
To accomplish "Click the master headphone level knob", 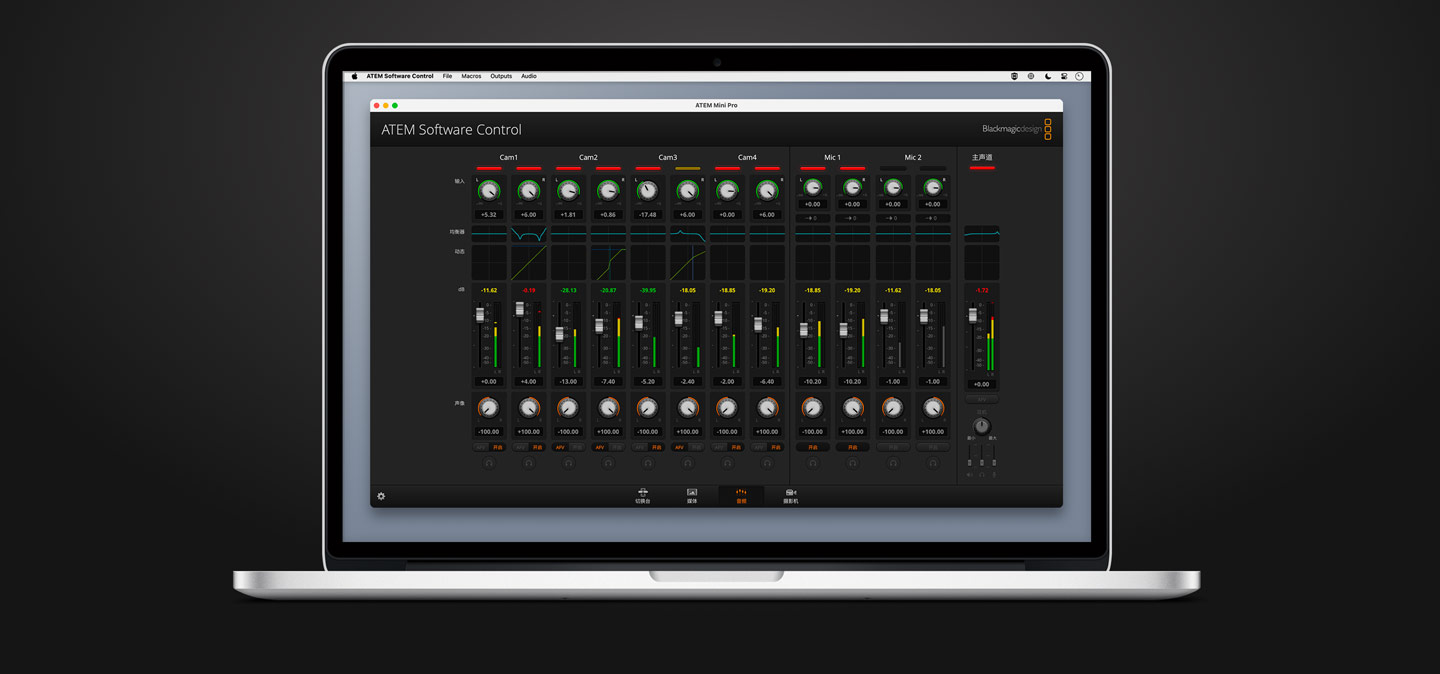I will 981,426.
